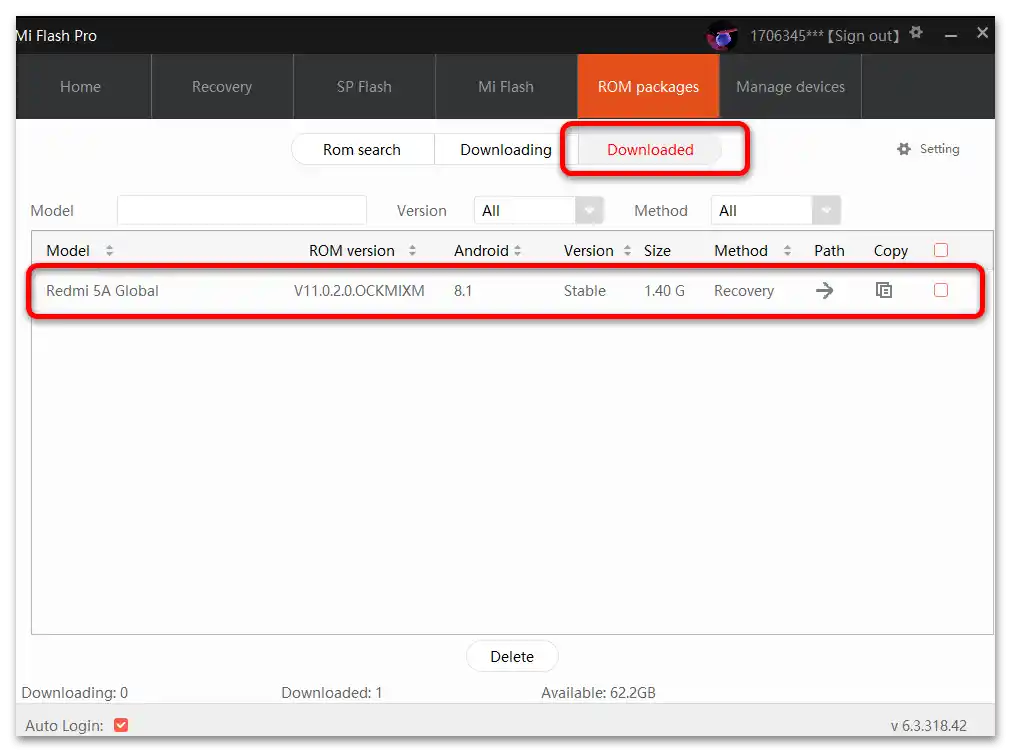Viewport: 1011px width, 752px height.
Task: Go to the Mi Flash tab
Action: tap(506, 86)
